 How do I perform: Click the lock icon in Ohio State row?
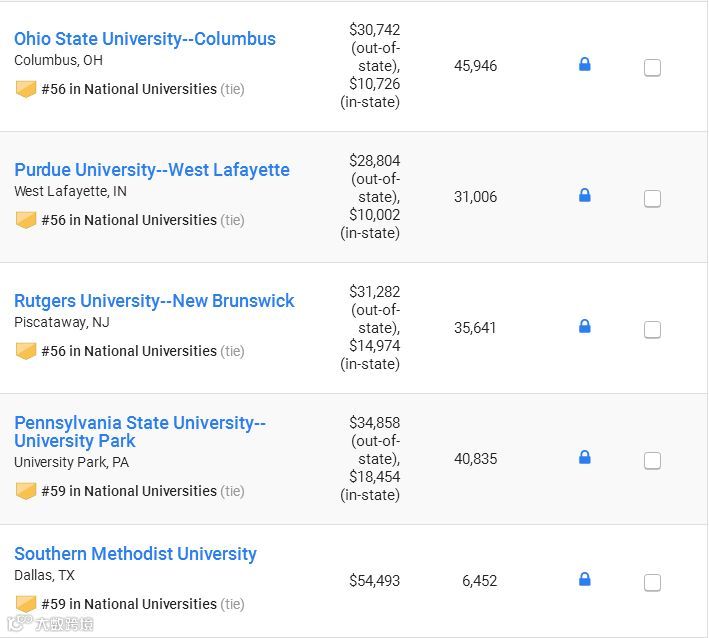pyautogui.click(x=585, y=65)
